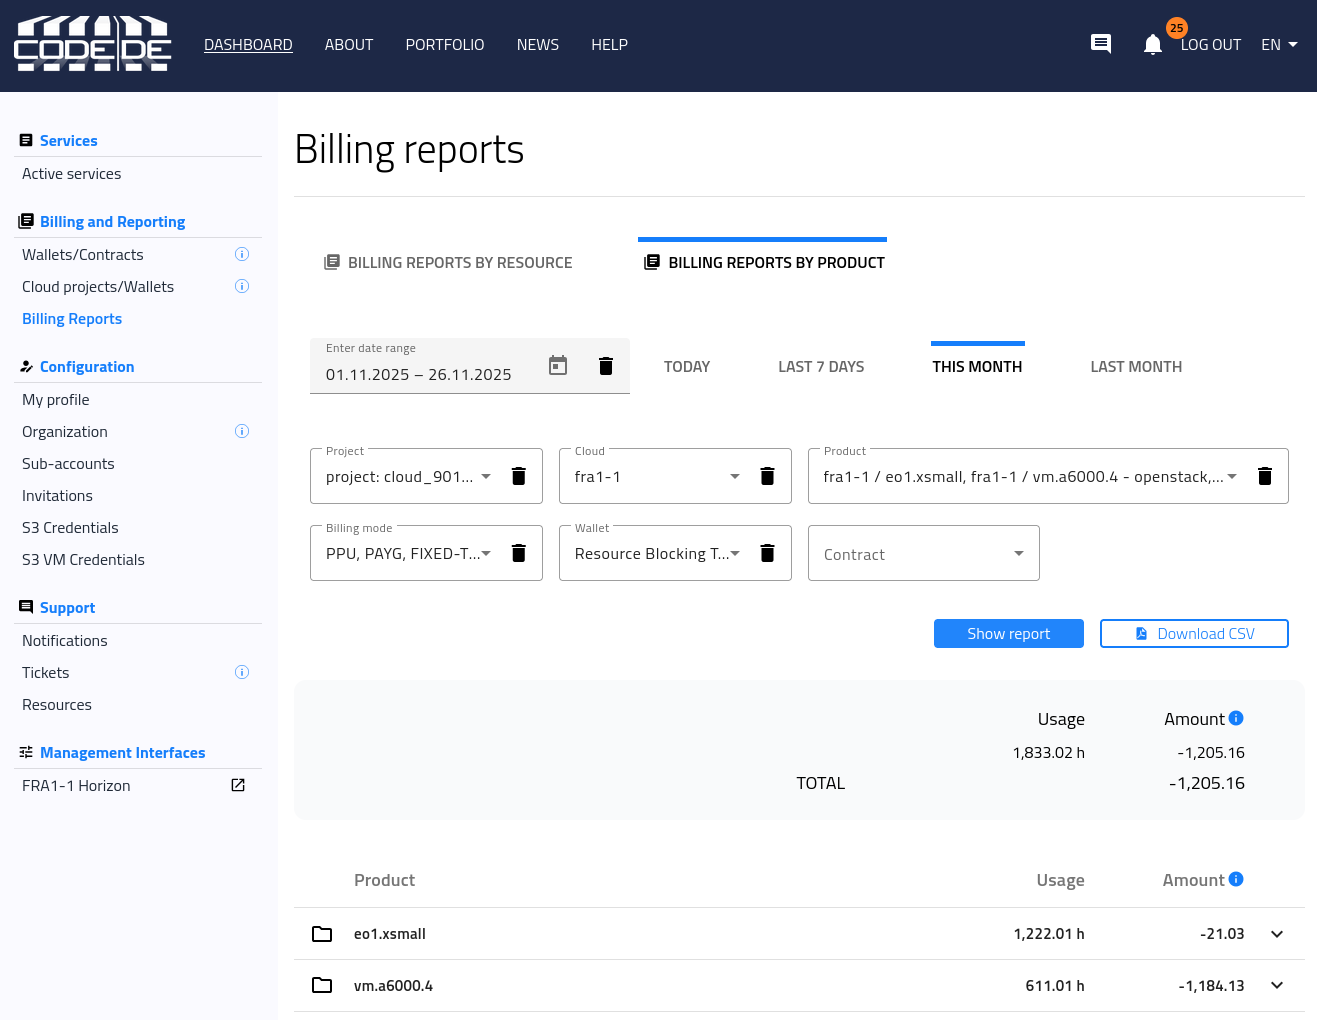Click the info icon next to Wallets/Contracts
Image resolution: width=1317 pixels, height=1020 pixels.
(x=241, y=255)
